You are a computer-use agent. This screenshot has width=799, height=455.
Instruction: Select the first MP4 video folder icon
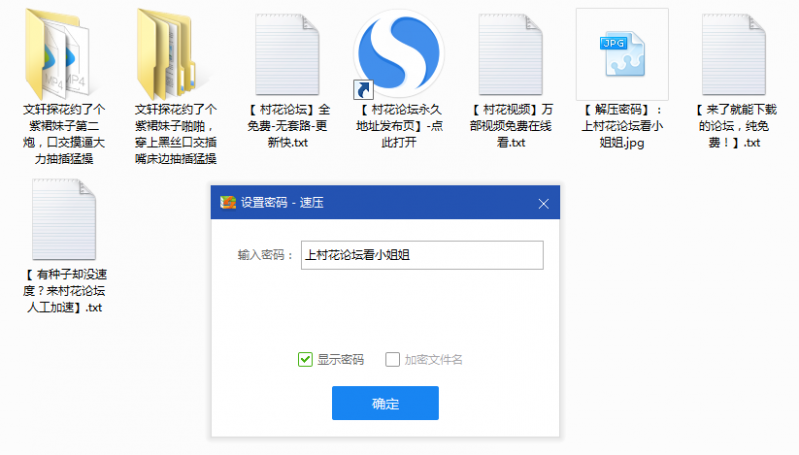58,50
